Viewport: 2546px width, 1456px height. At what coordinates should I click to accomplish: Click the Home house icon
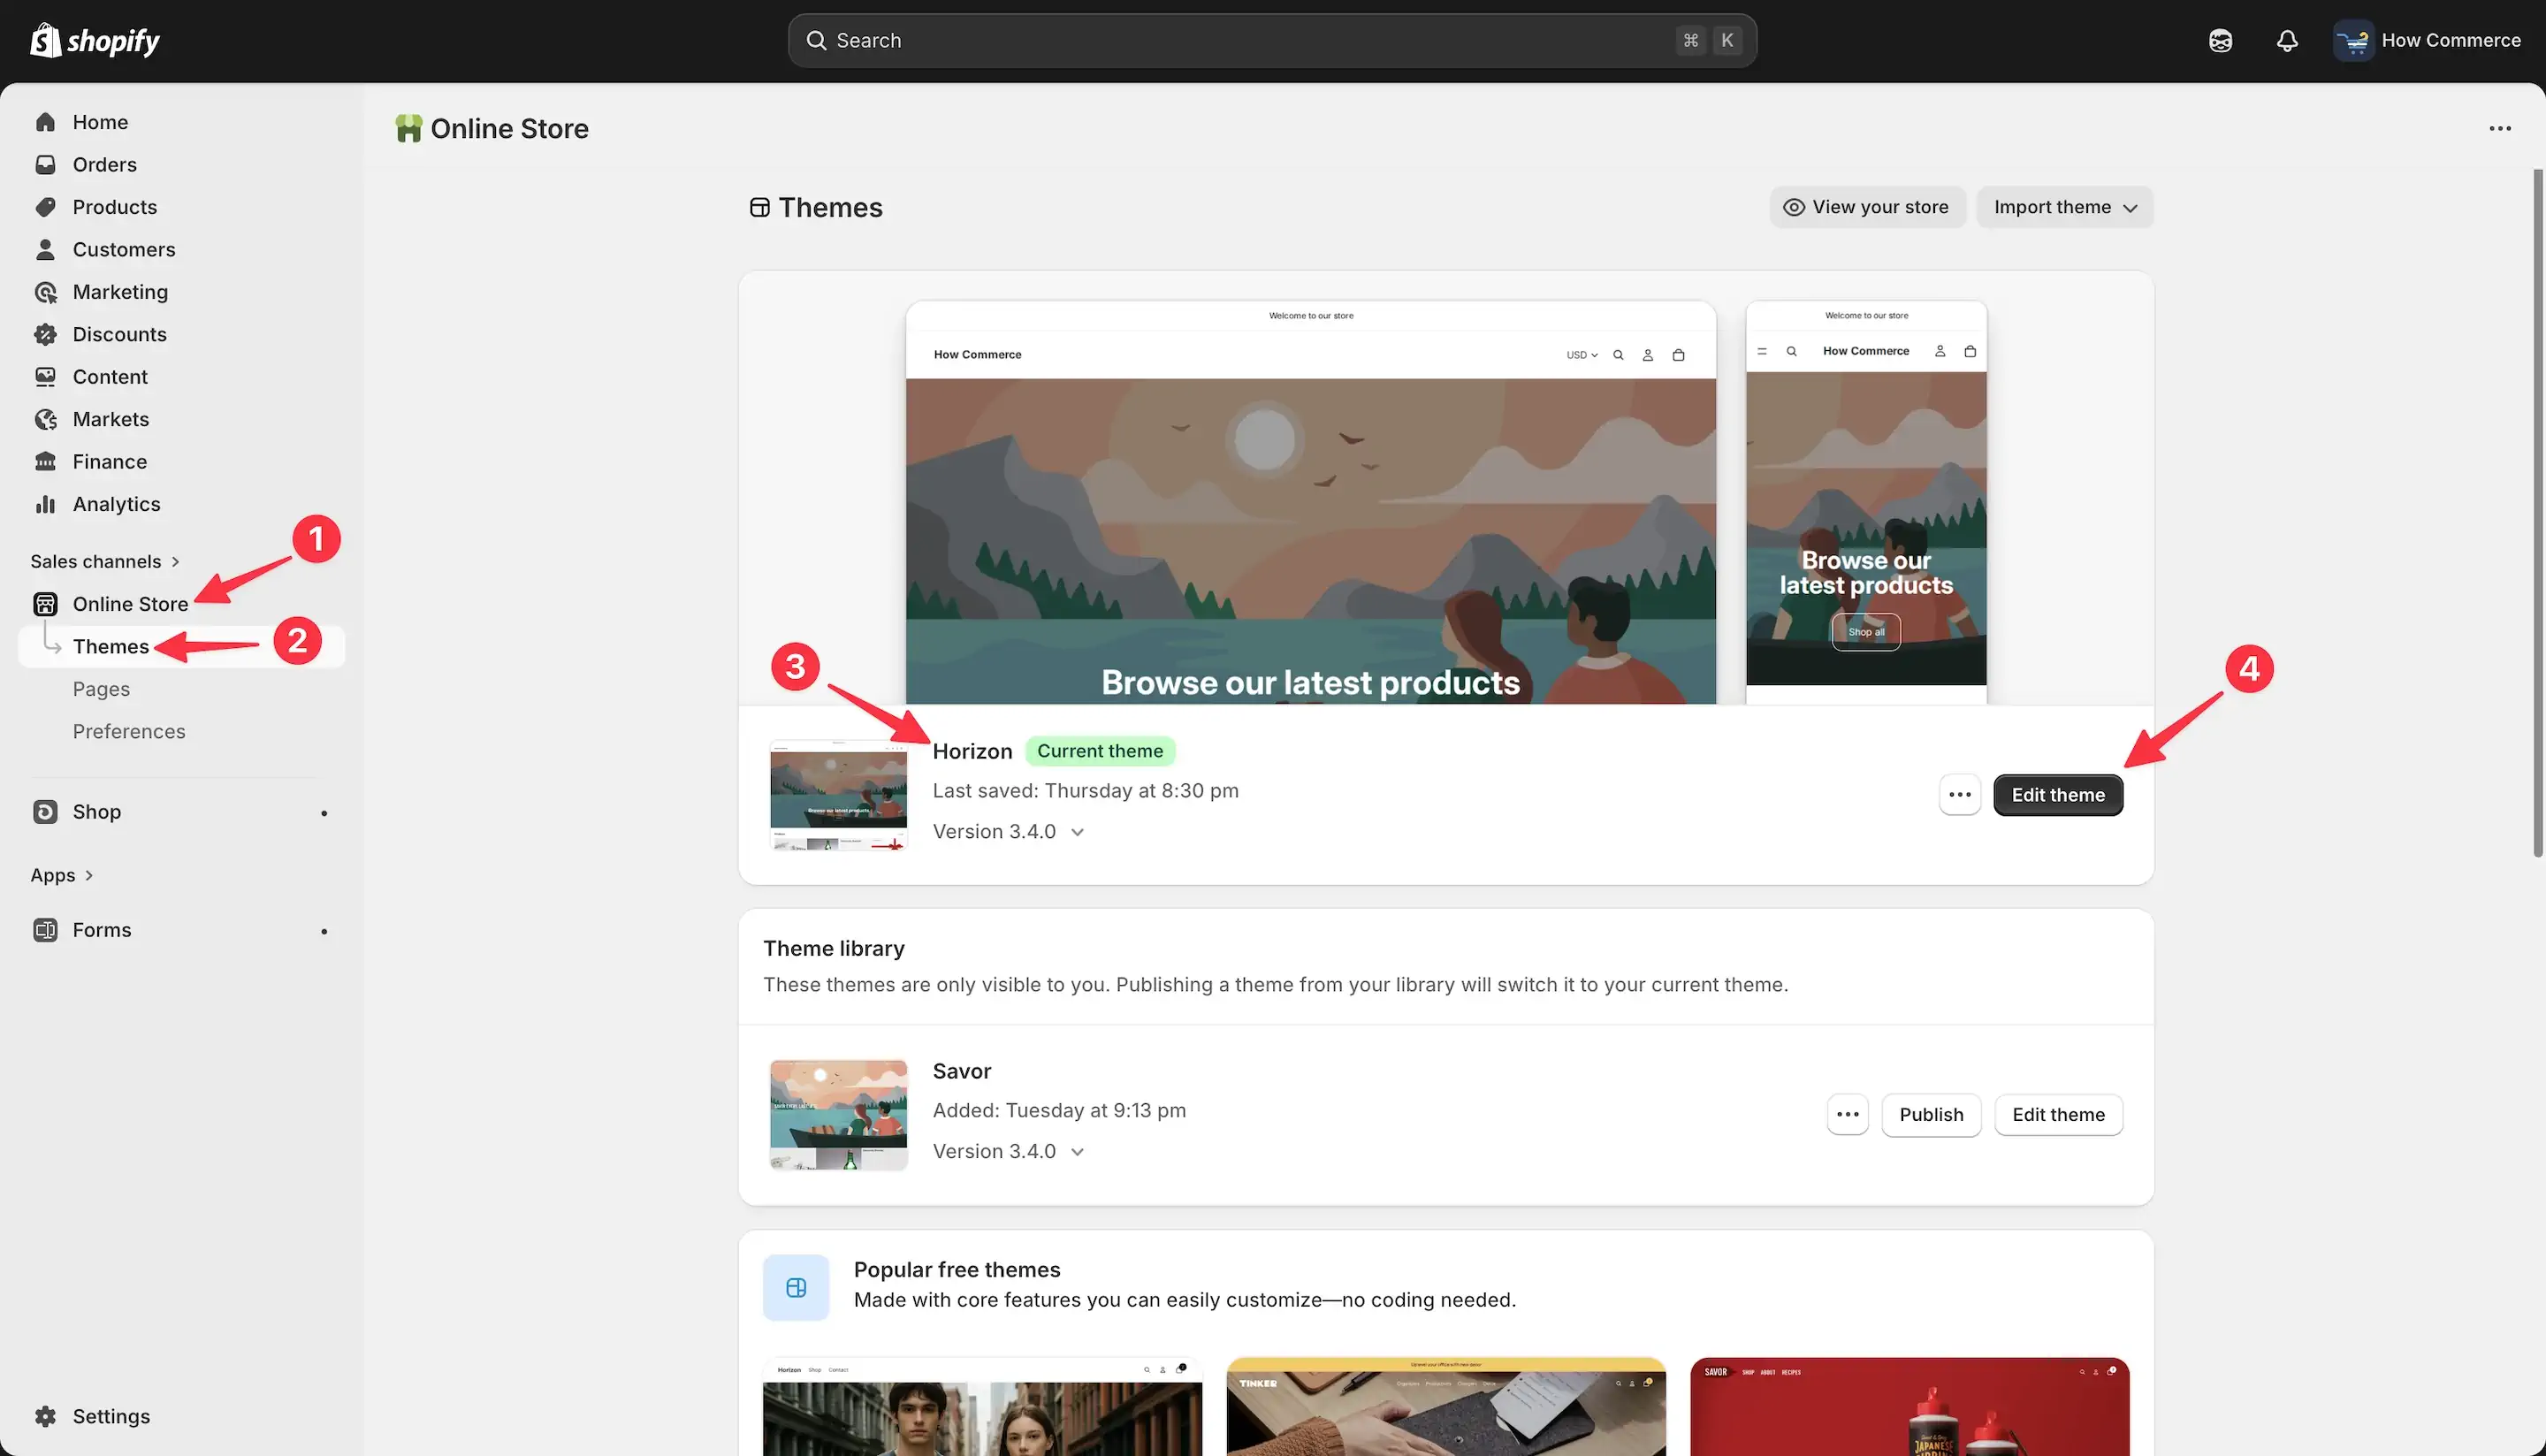(45, 122)
